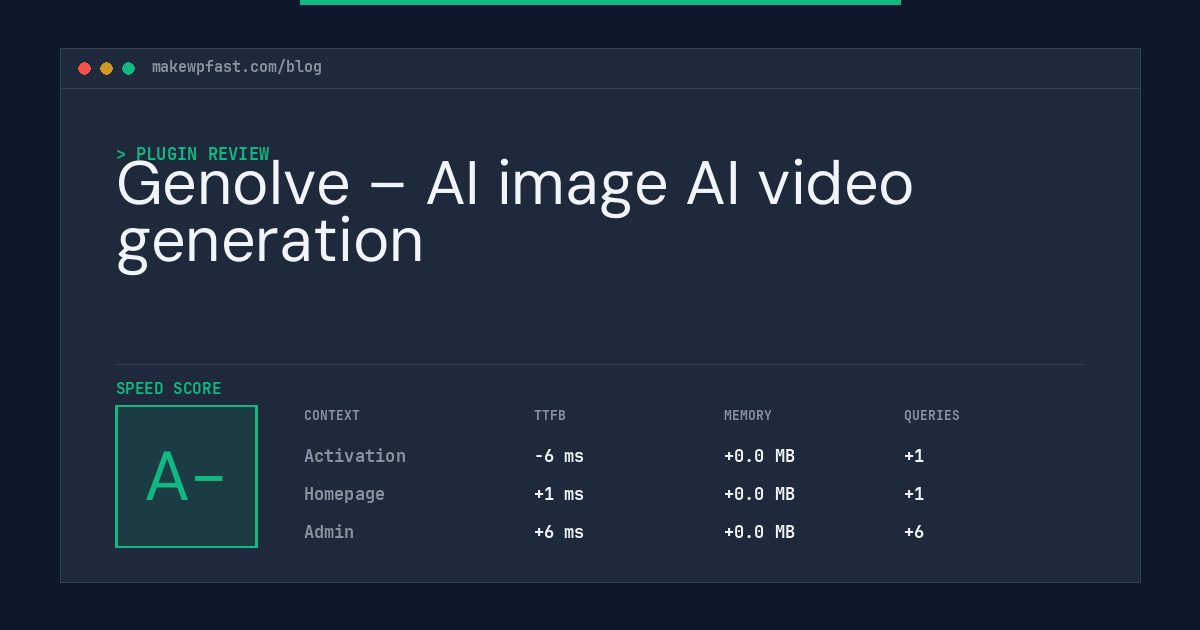The image size is (1200, 630).
Task: Select the Homepage row label
Action: click(x=344, y=494)
